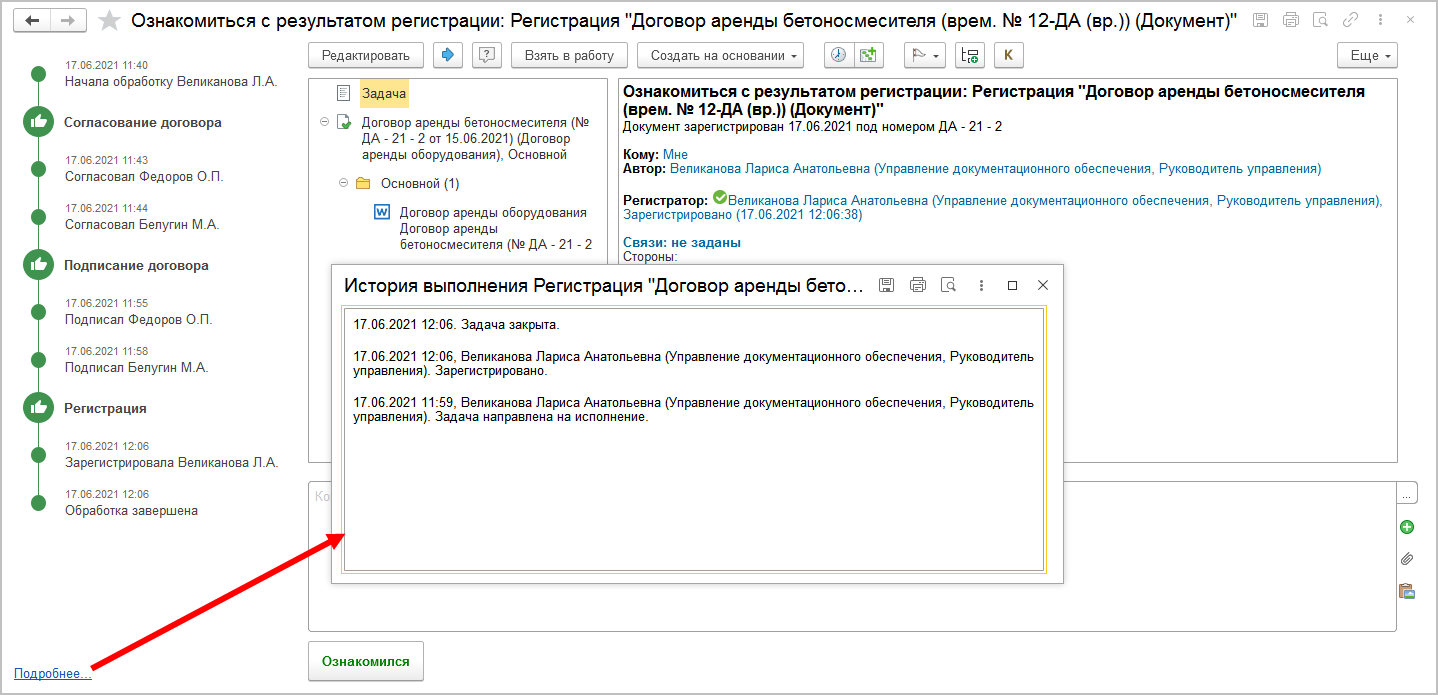This screenshot has height=695, width=1438.
Task: Open the Создать на основании dropdown
Action: point(720,55)
